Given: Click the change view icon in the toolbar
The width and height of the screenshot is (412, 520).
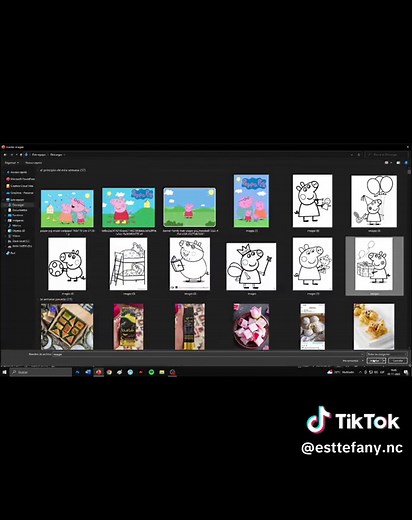Looking at the screenshot, I should [387, 163].
